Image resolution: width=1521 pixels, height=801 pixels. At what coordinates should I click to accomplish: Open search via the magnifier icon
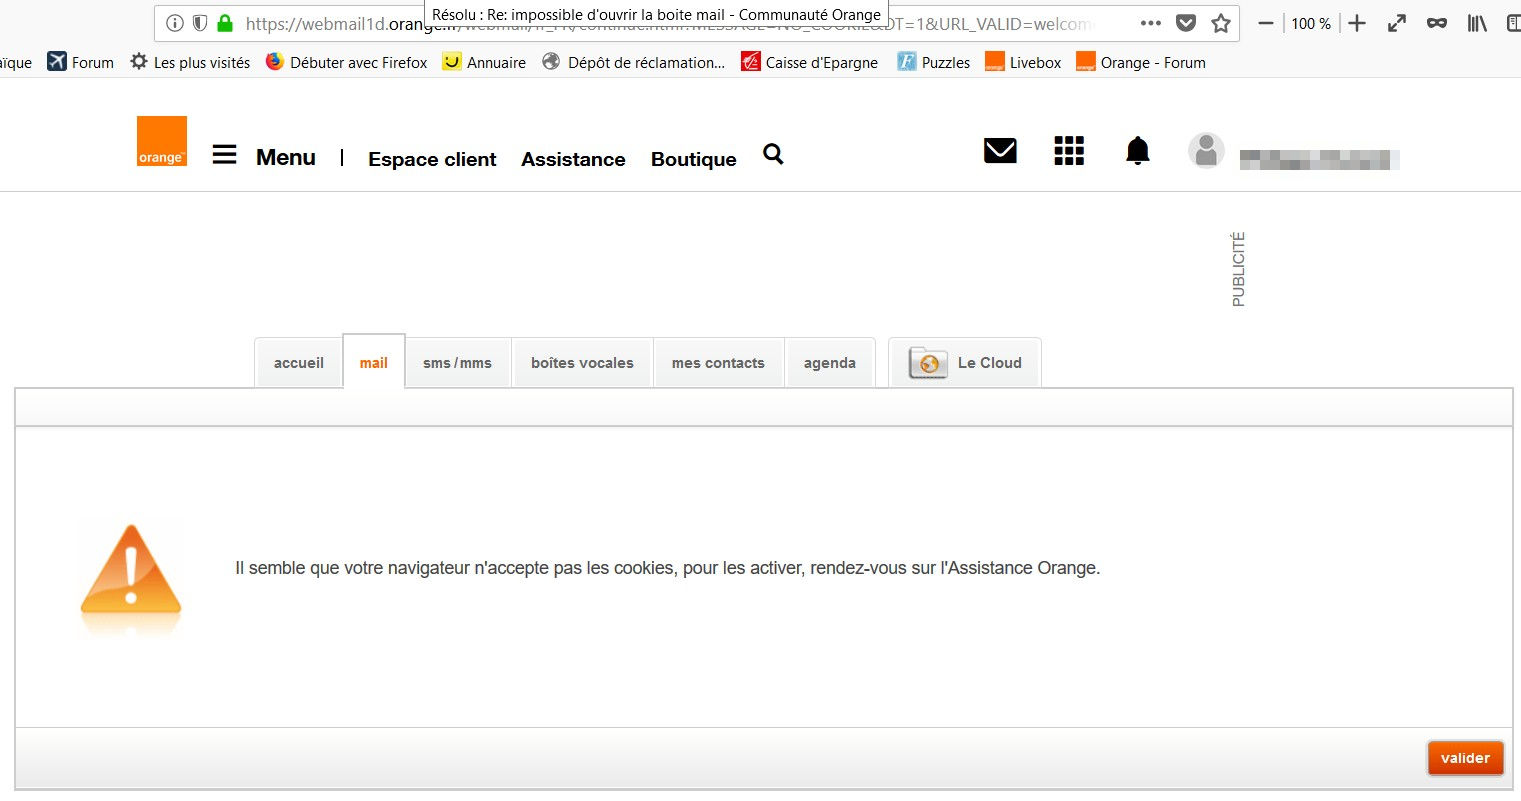[772, 155]
